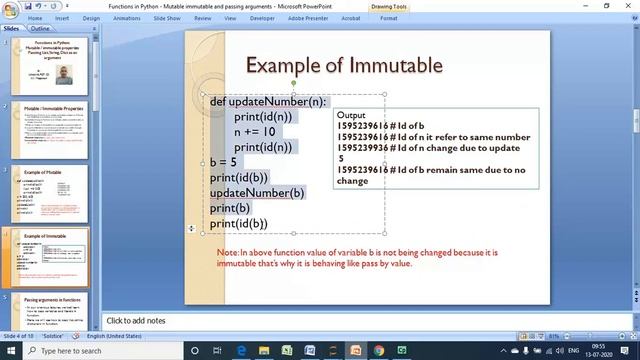Click the green rotation handle of text box
This screenshot has width=640, height=360.
[x=293, y=83]
